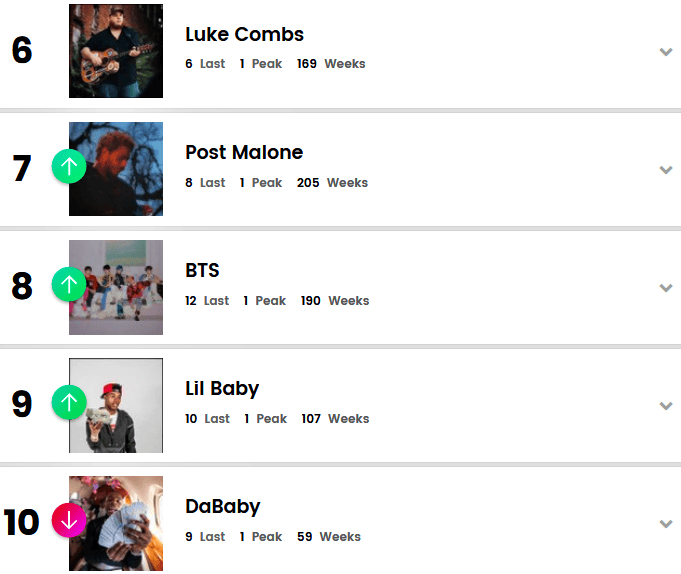Expand the Luke Combs chart entry

click(x=666, y=52)
